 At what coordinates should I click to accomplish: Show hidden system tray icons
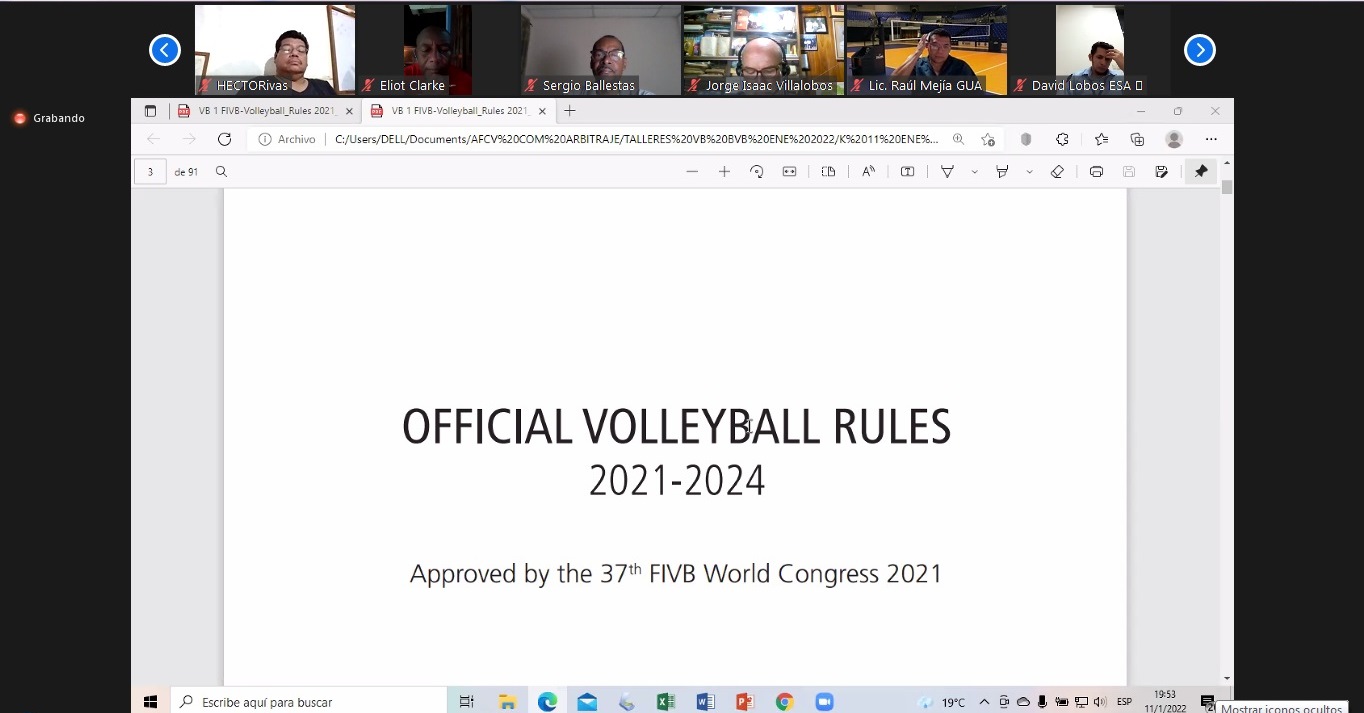[x=984, y=702]
